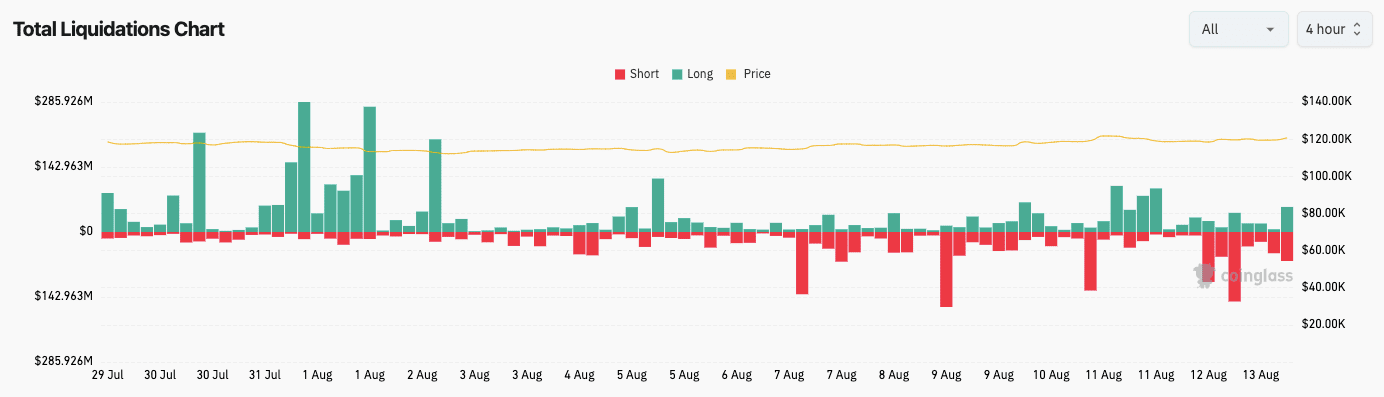Click the red Short legend swatch
Screen dimensions: 1384x397
620,74
